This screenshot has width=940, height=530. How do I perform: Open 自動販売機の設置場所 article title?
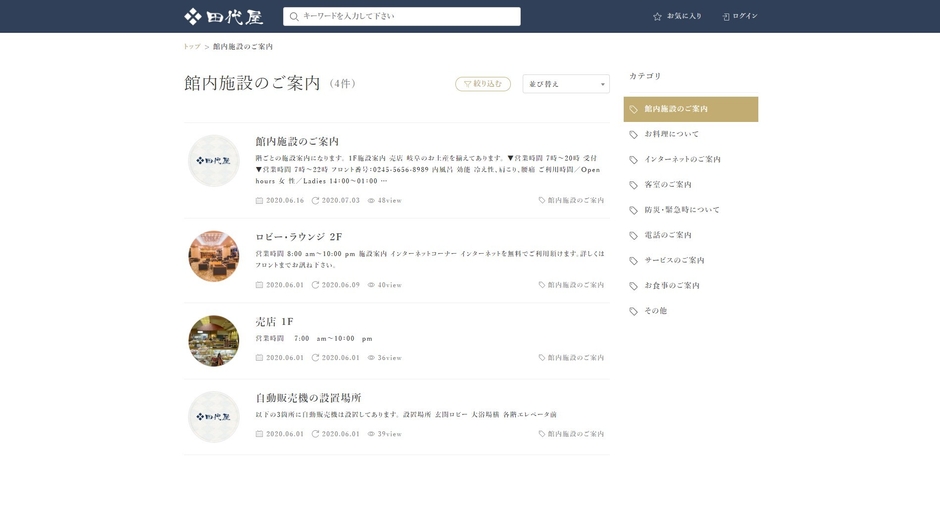pyautogui.click(x=308, y=398)
